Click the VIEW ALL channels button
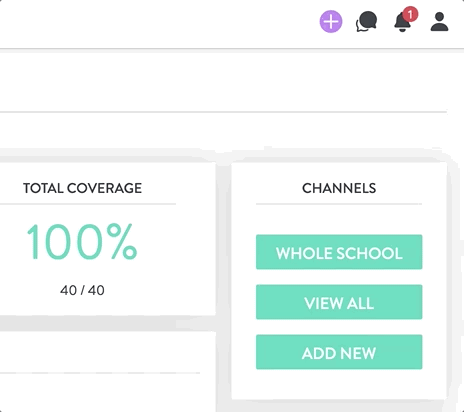464x412 pixels. click(339, 302)
